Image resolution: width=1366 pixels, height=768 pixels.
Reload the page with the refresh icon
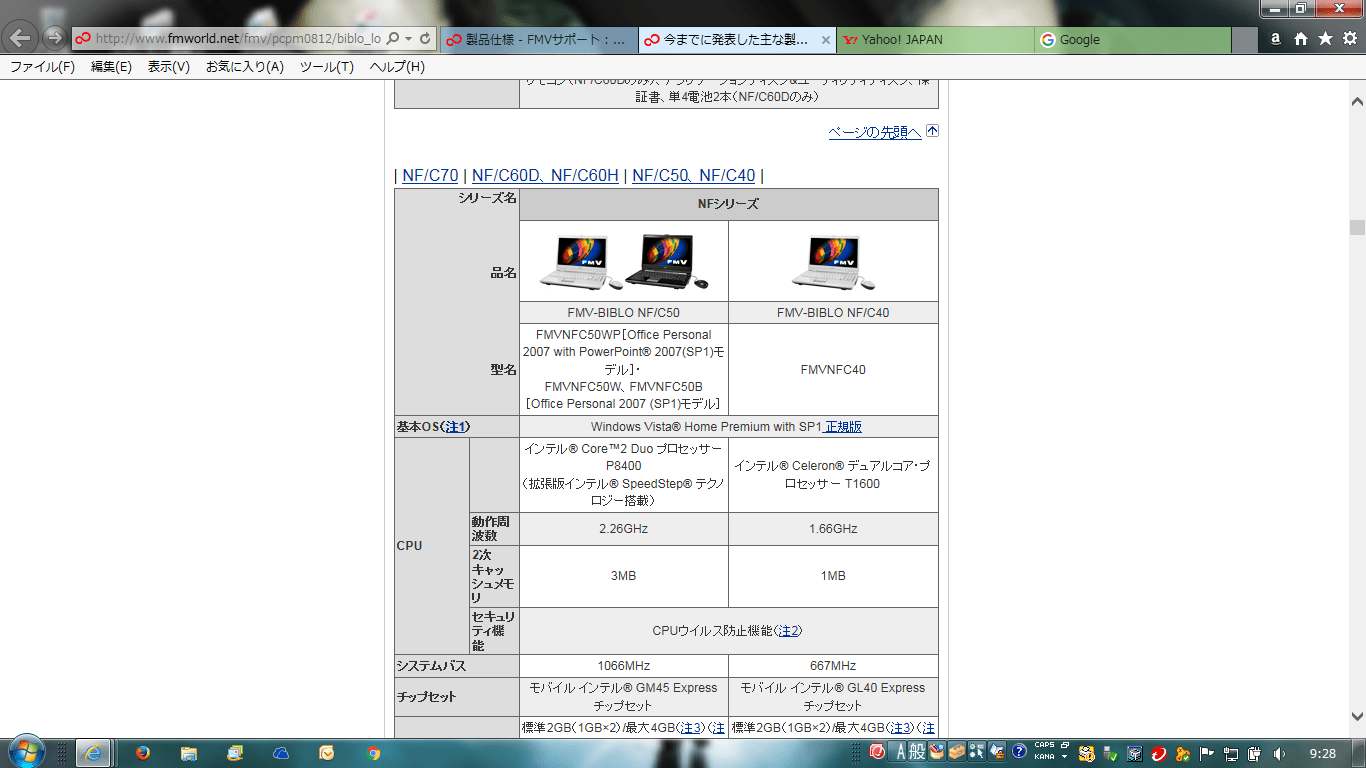425,39
